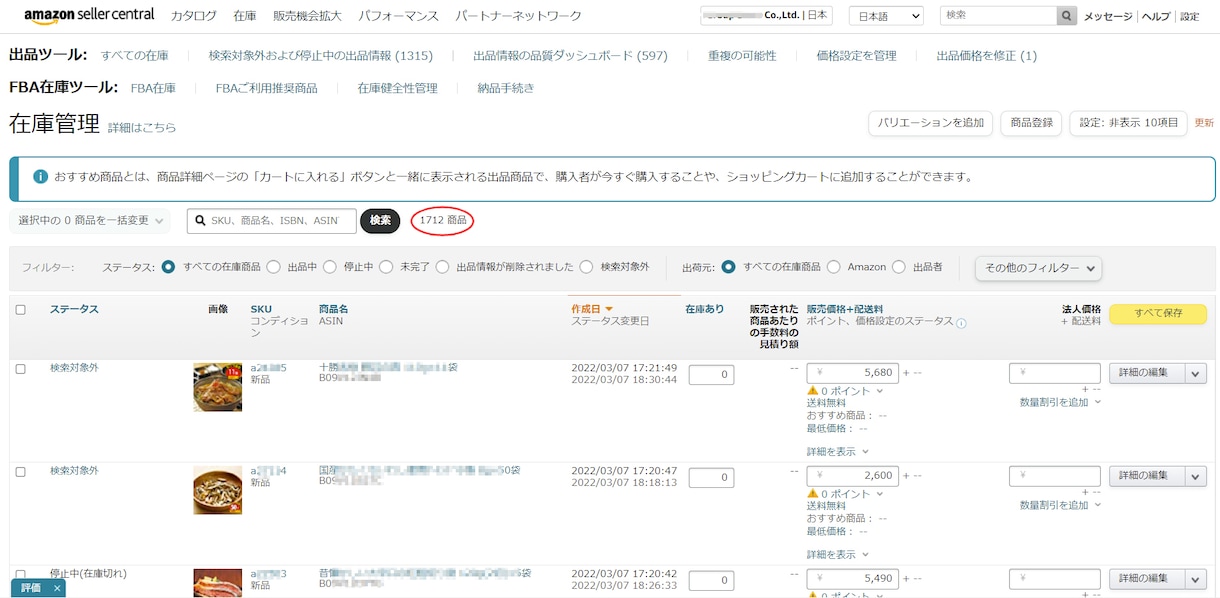The width and height of the screenshot is (1220, 598).
Task: Click the 在庫あり quantity field in first row
Action: (x=712, y=375)
